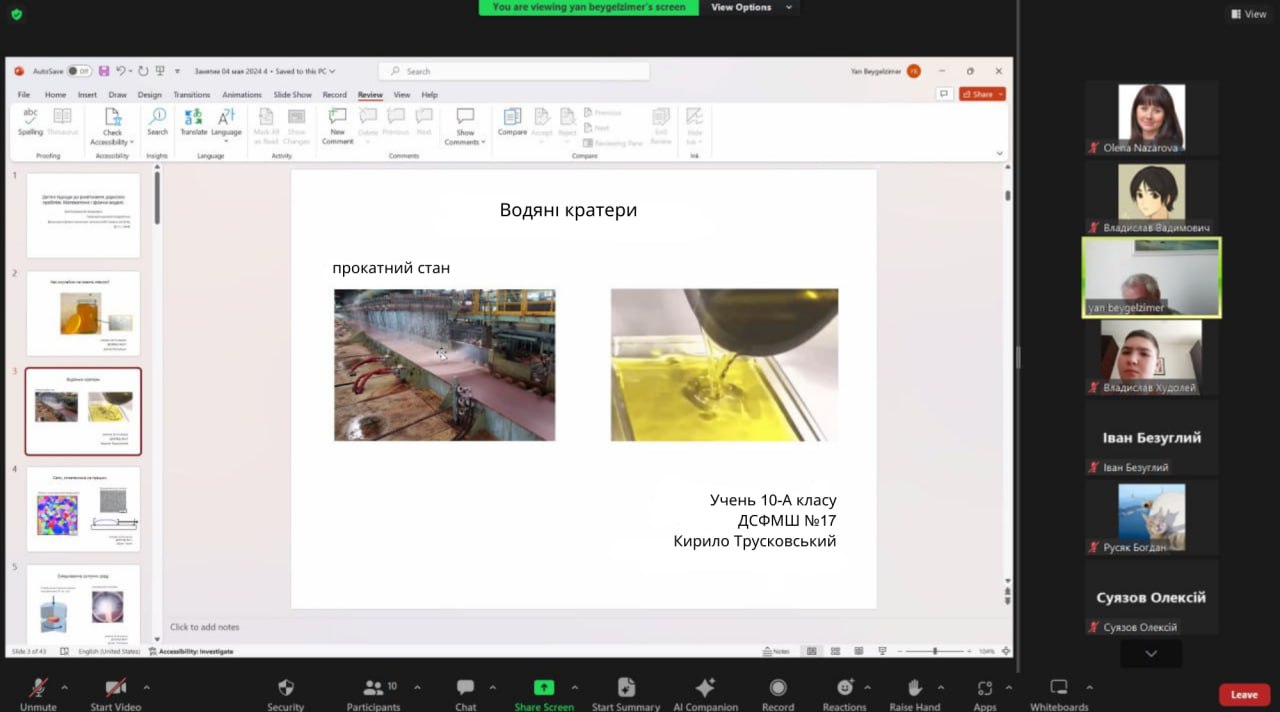The height and width of the screenshot is (712, 1280).
Task: Open the Show Comments dropdown
Action: coord(465,142)
